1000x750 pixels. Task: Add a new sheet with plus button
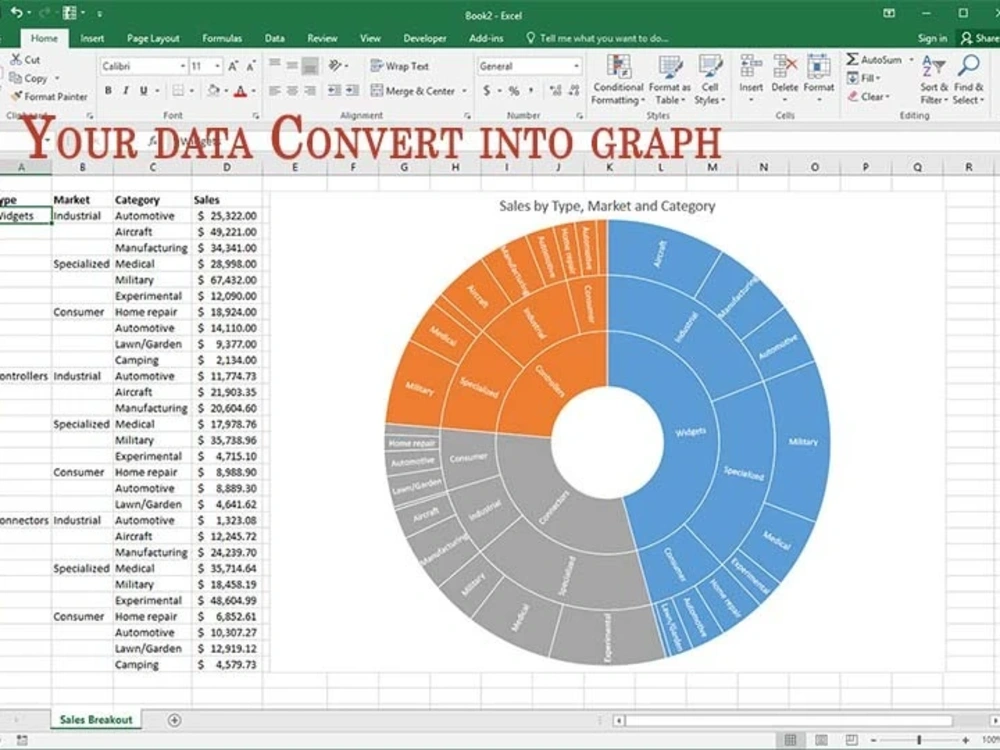pos(174,720)
